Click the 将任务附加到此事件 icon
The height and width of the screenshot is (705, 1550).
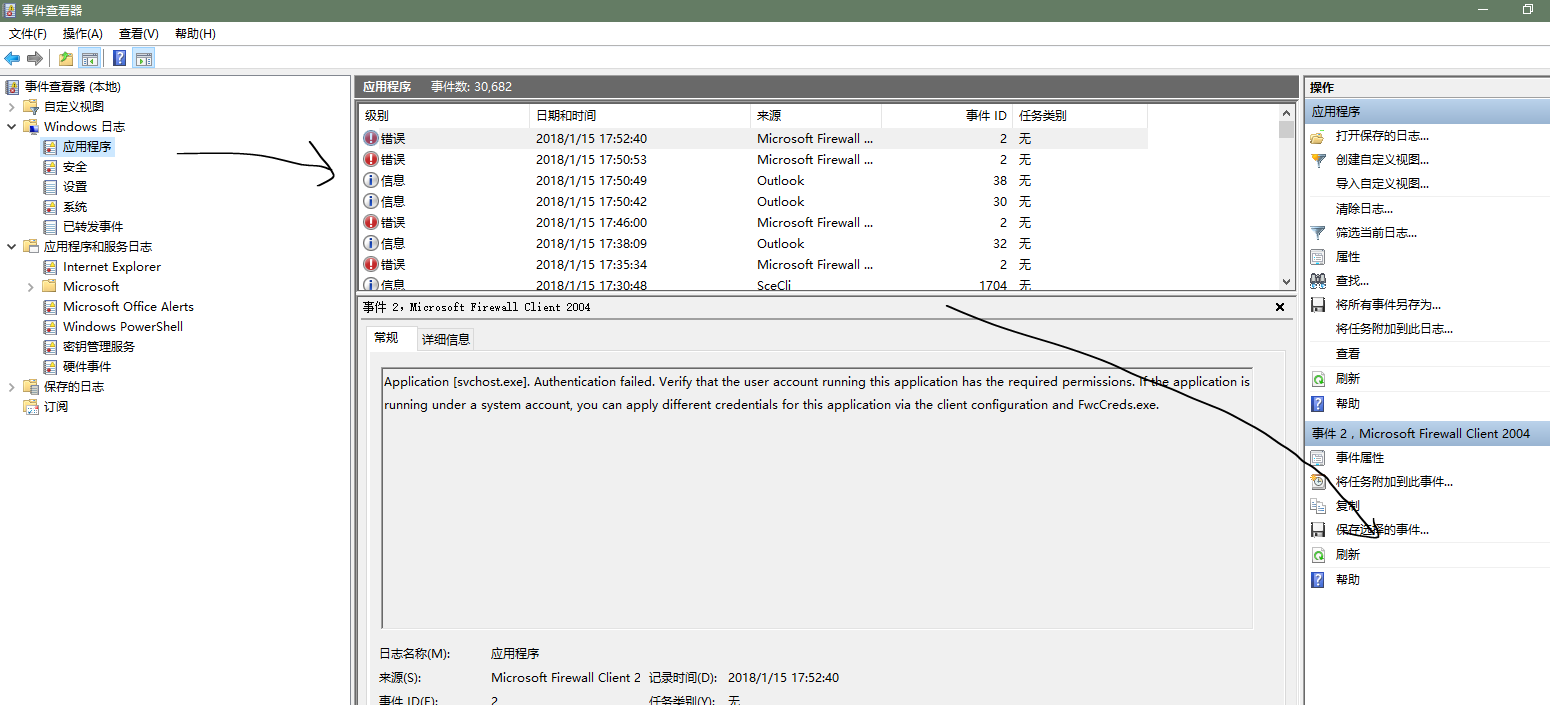point(1318,482)
